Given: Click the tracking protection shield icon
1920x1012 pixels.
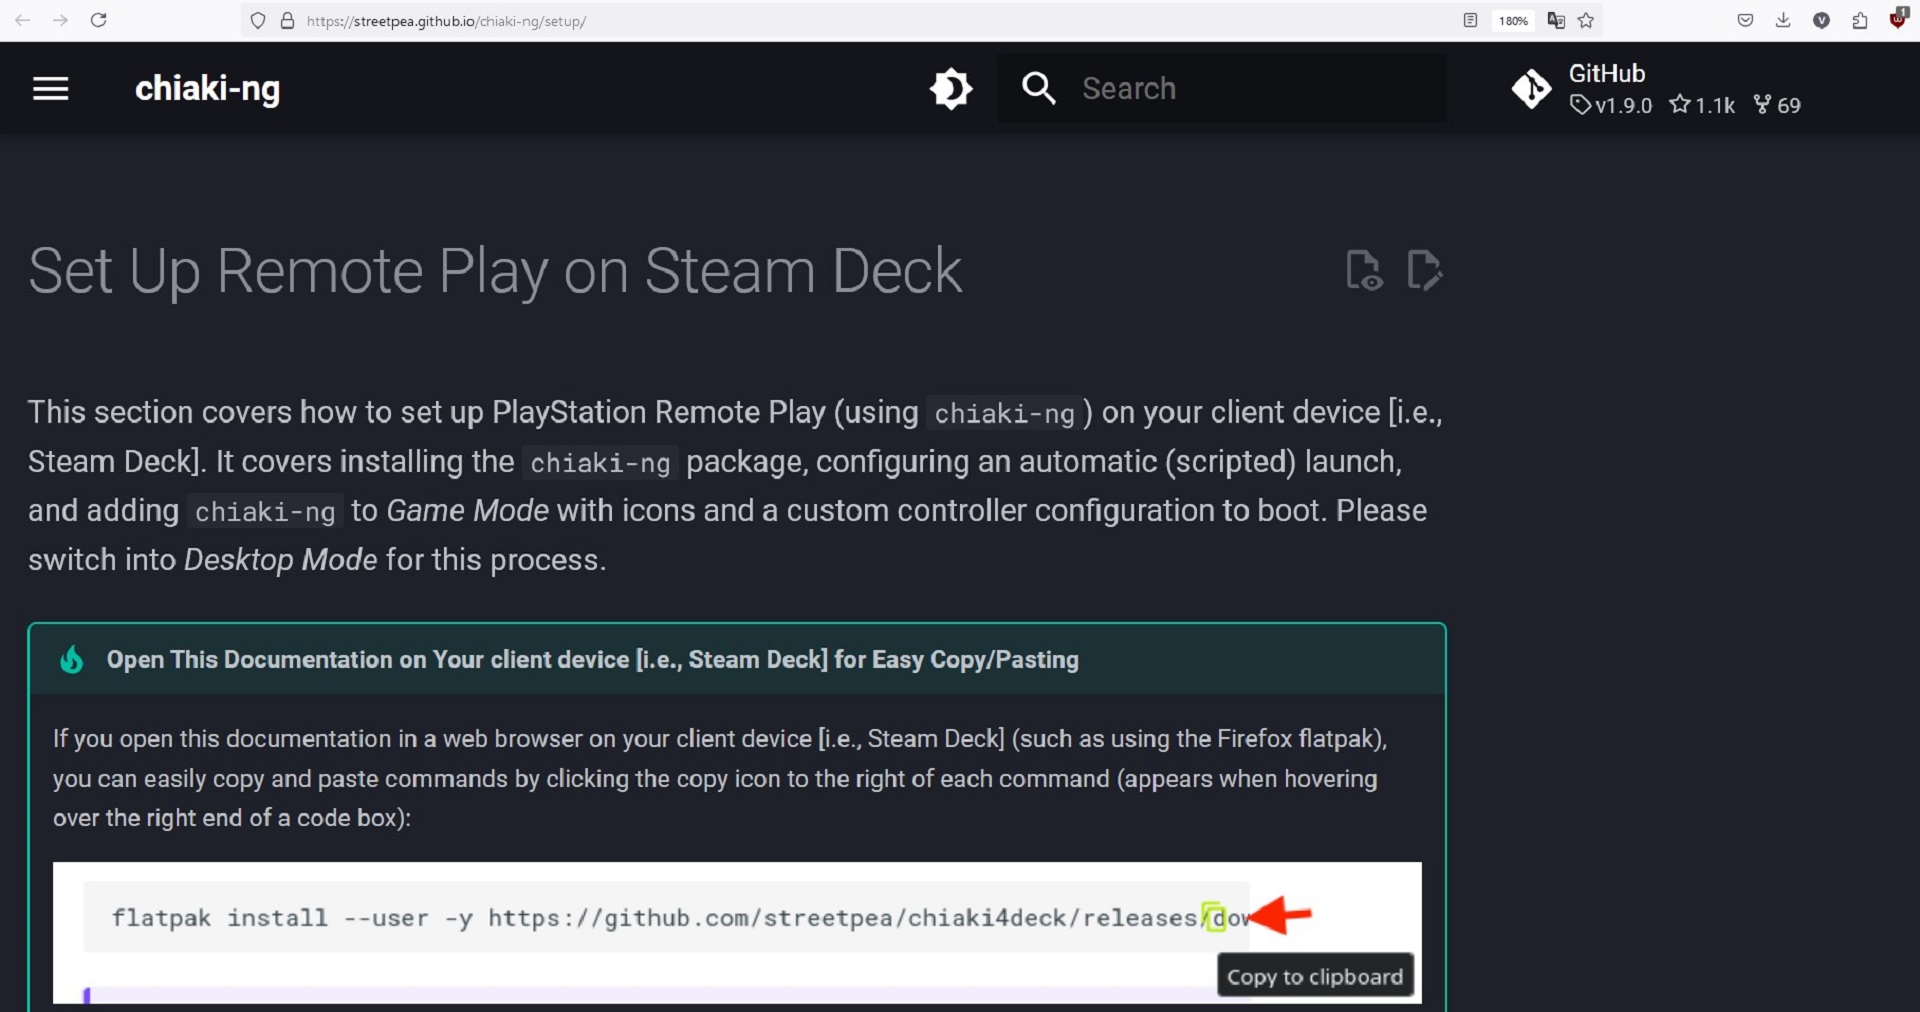Looking at the screenshot, I should click(x=258, y=20).
